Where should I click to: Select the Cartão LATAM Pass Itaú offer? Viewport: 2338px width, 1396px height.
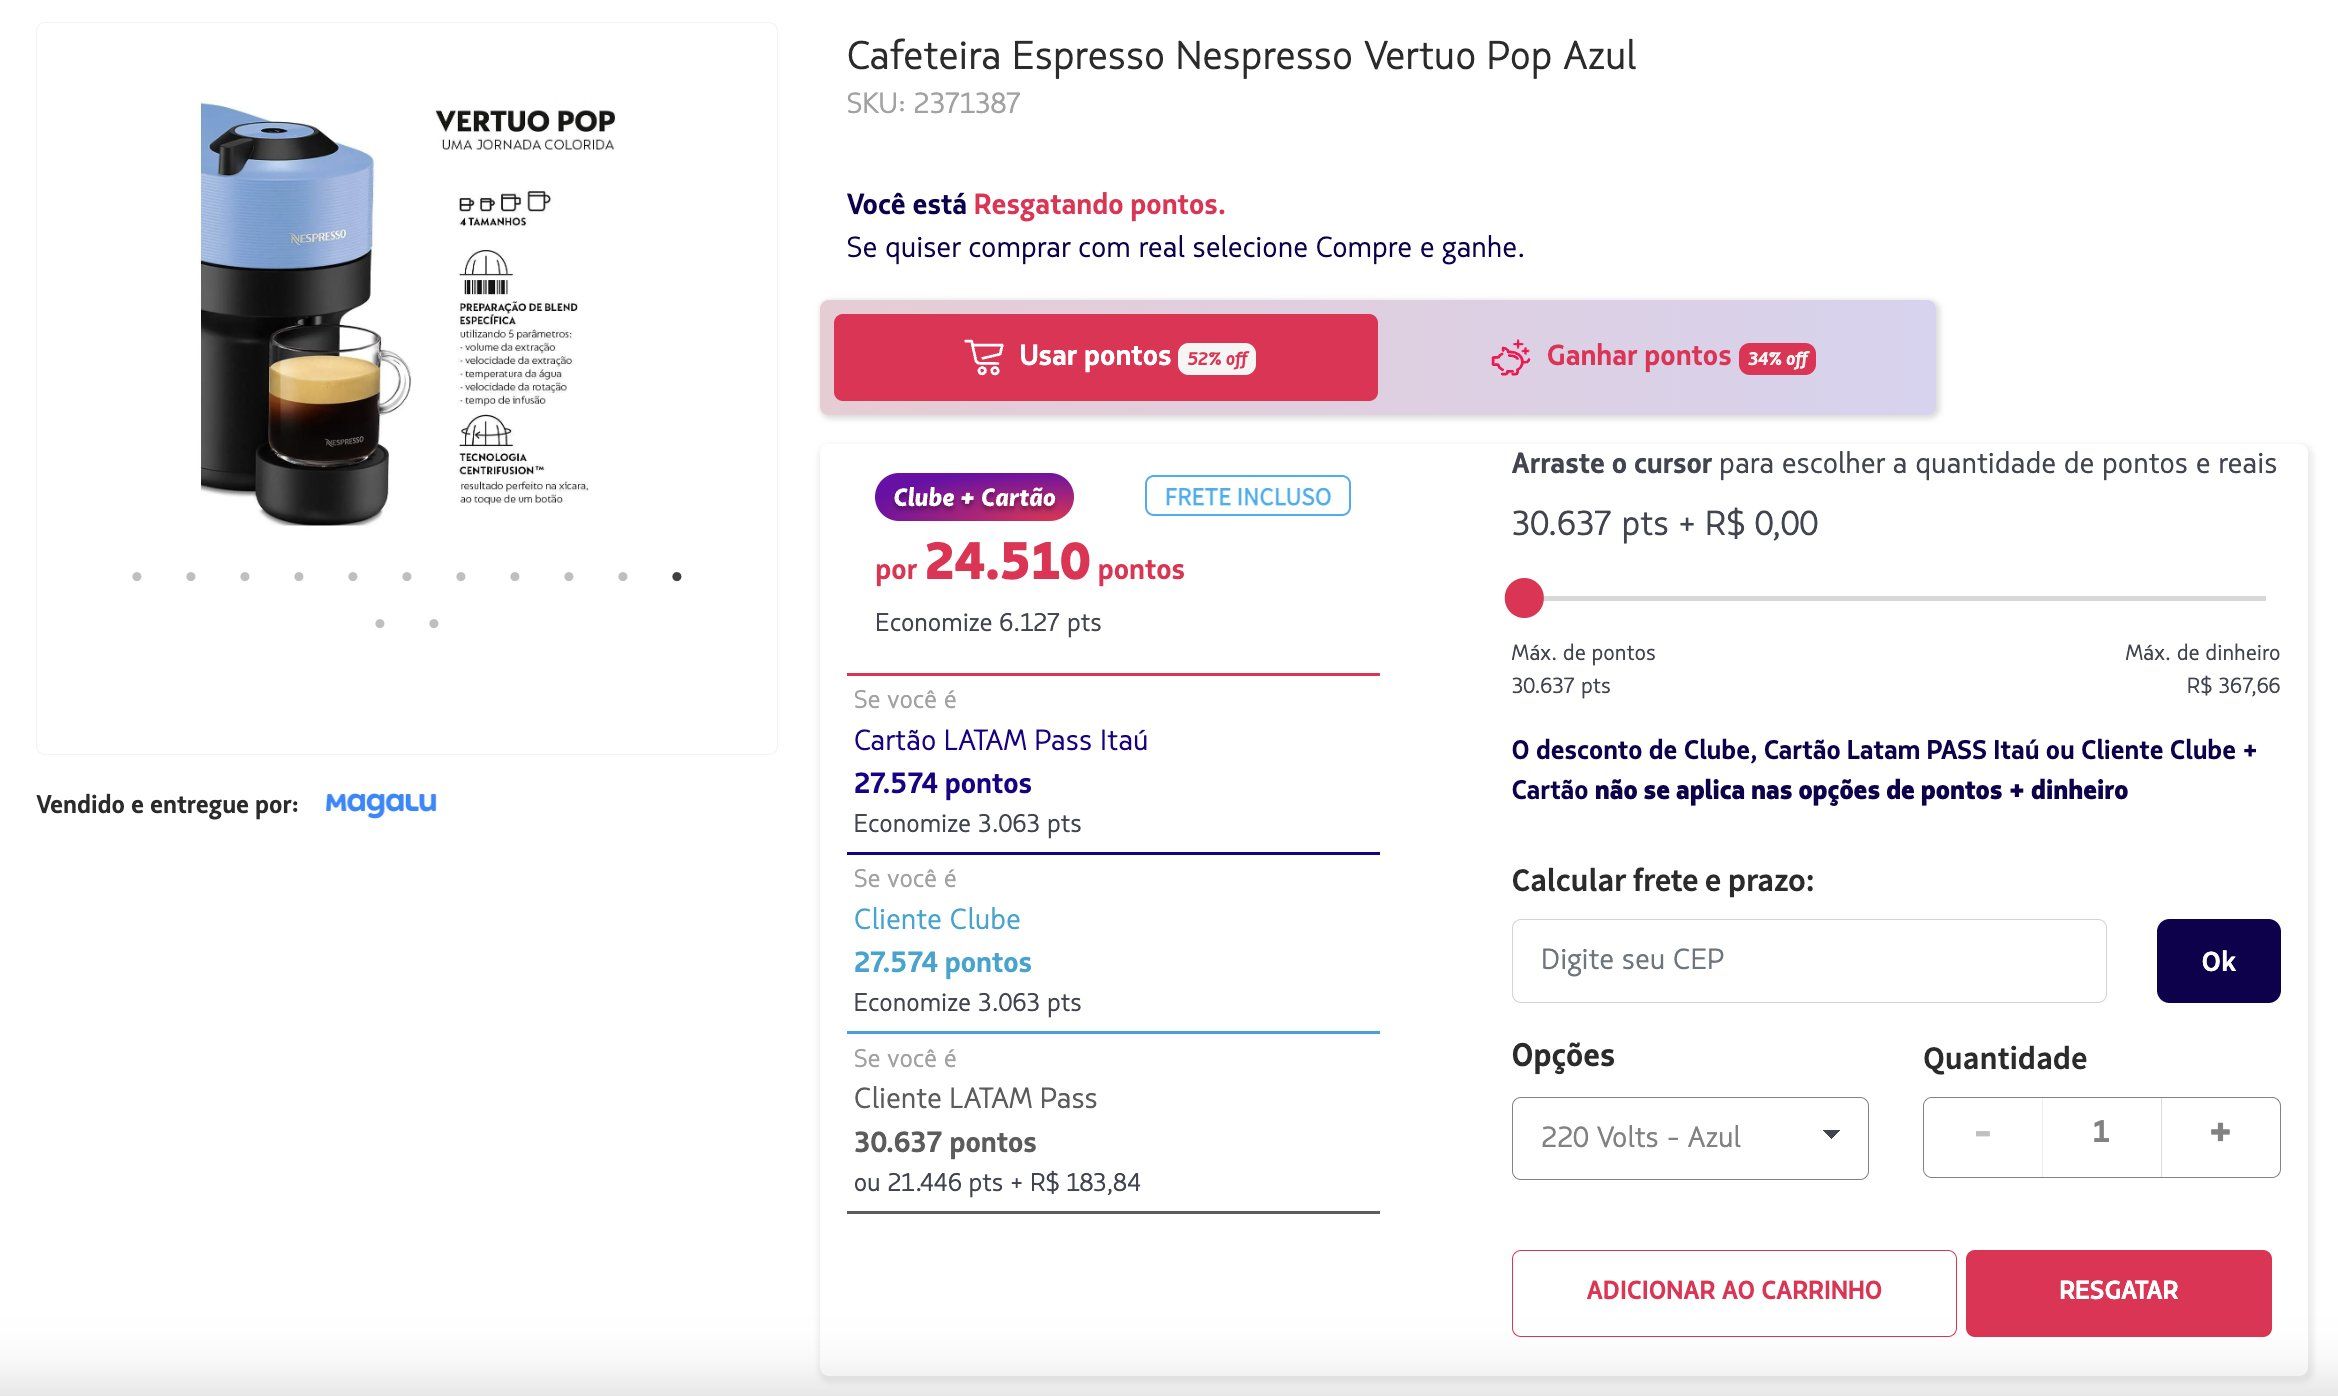(x=1113, y=765)
